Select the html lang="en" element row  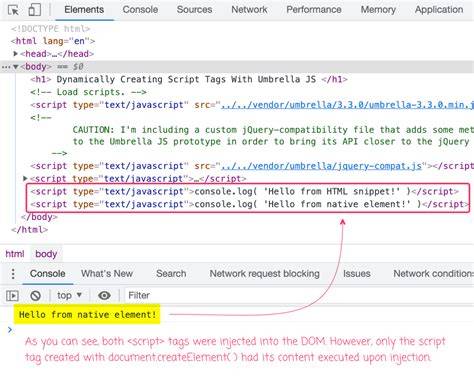click(x=53, y=41)
